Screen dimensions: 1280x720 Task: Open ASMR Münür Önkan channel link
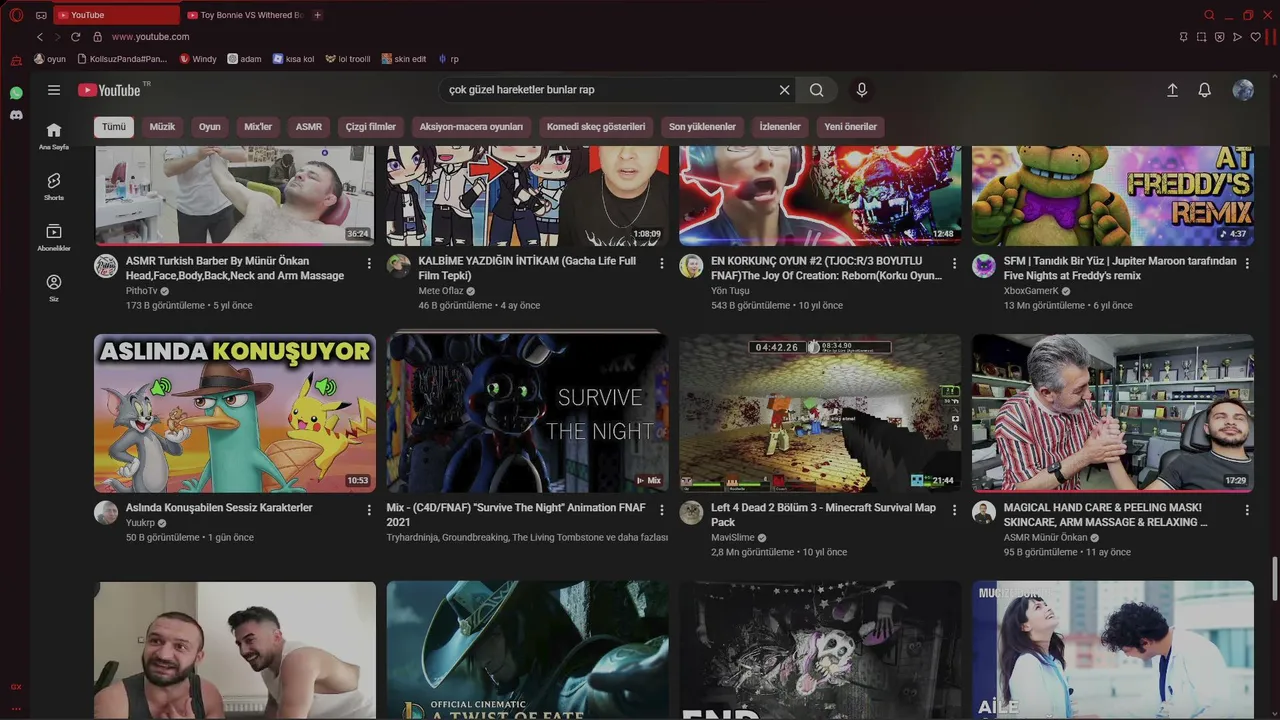[1045, 537]
